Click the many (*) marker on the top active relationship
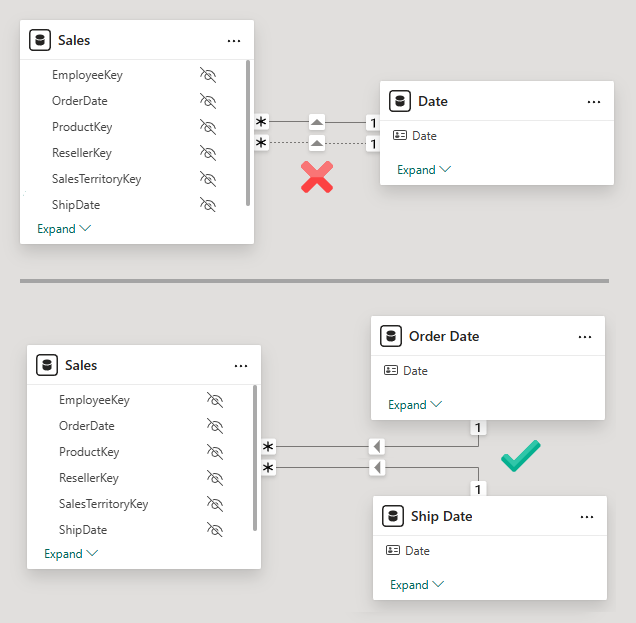The width and height of the screenshot is (636, 623). coord(262,122)
